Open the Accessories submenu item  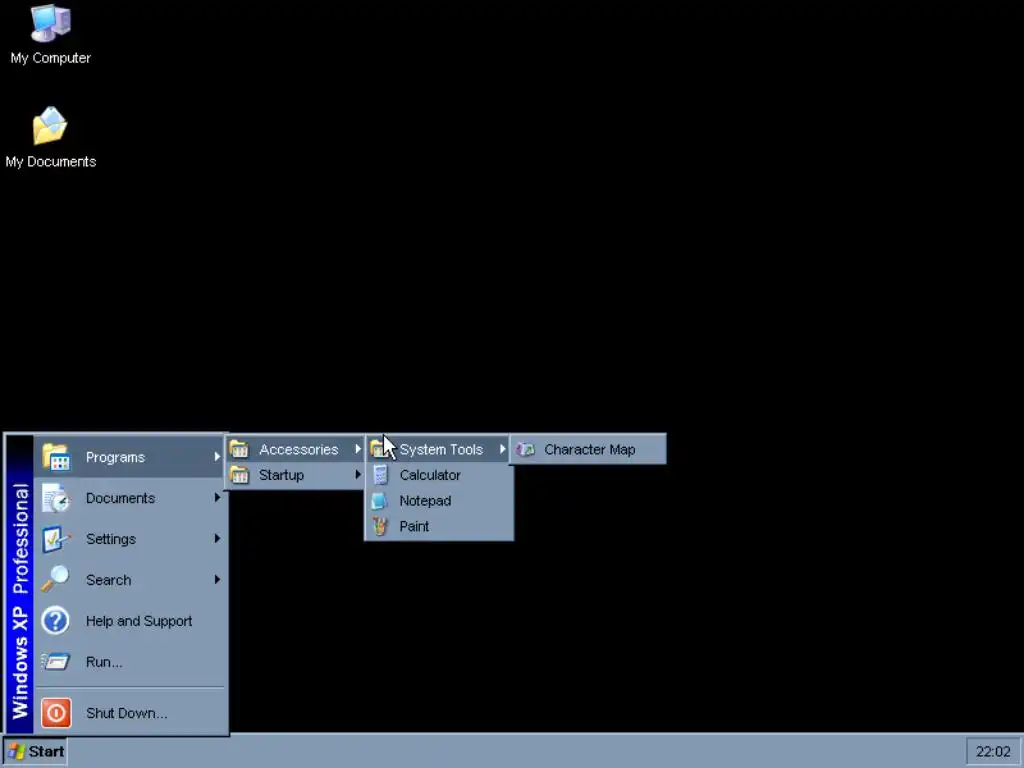click(x=295, y=449)
